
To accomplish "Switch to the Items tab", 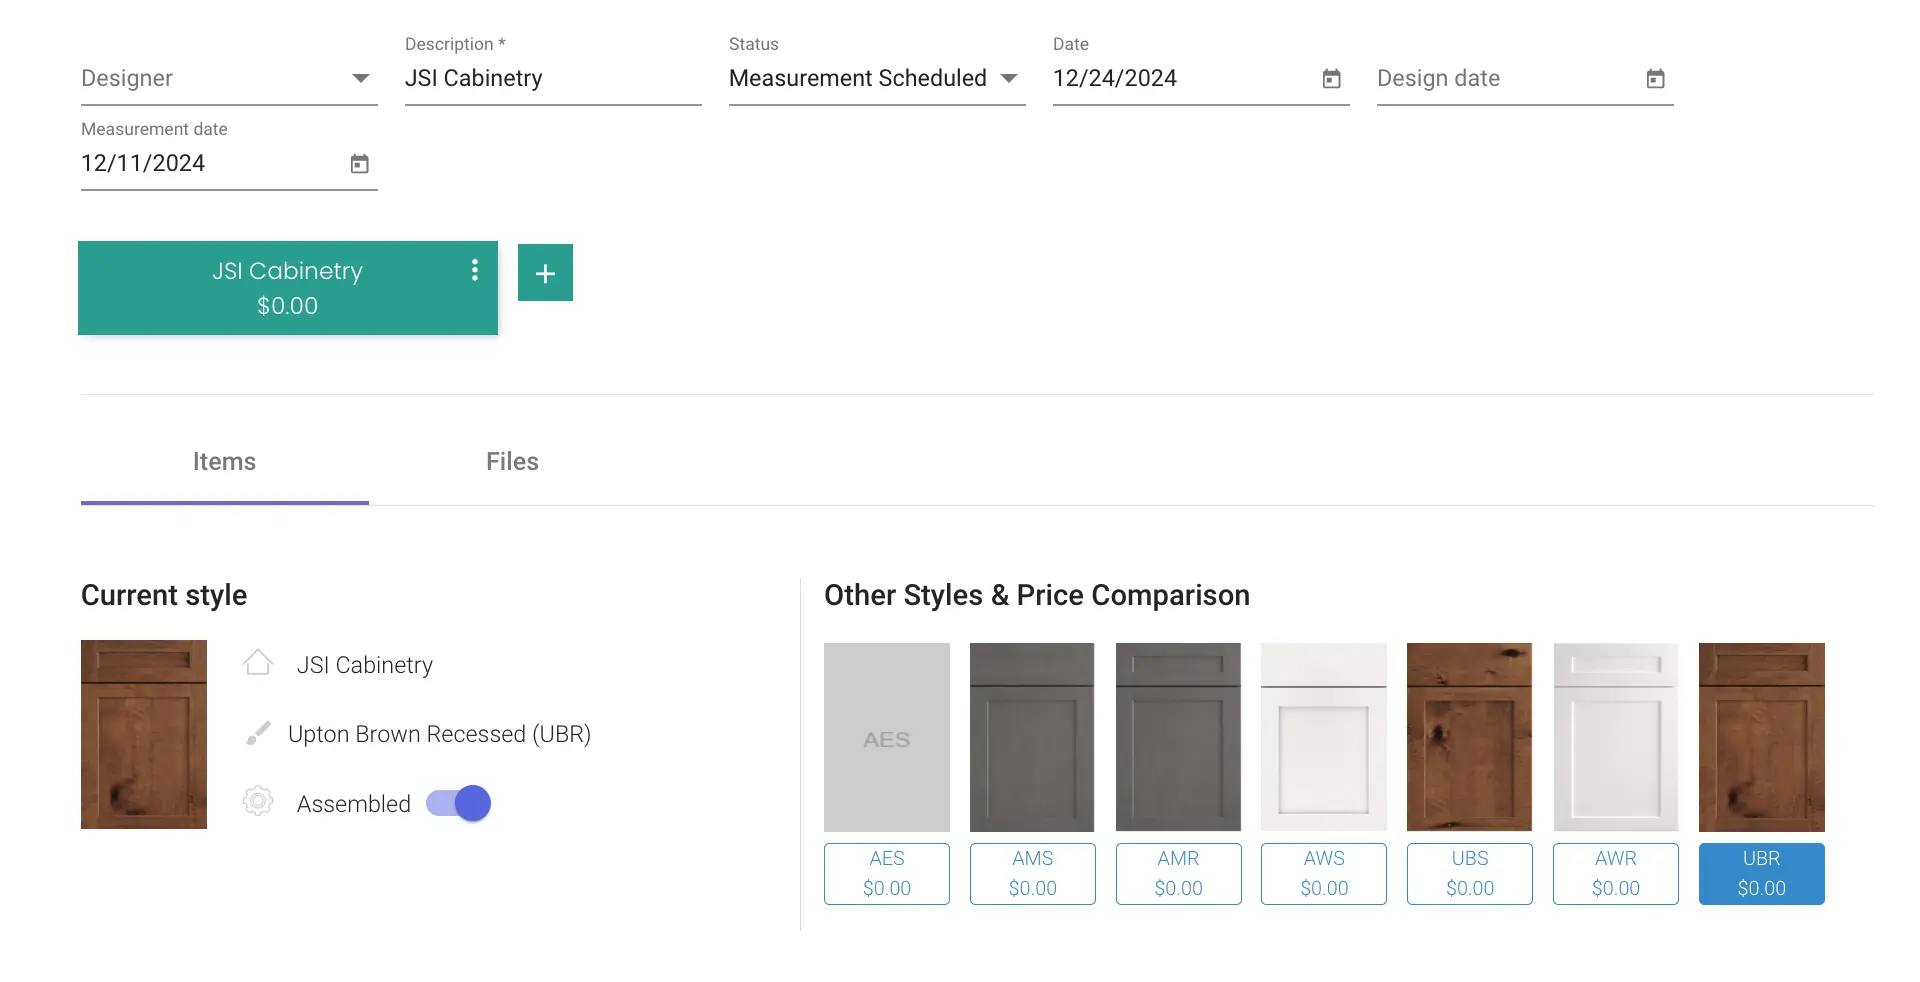I will [x=224, y=461].
